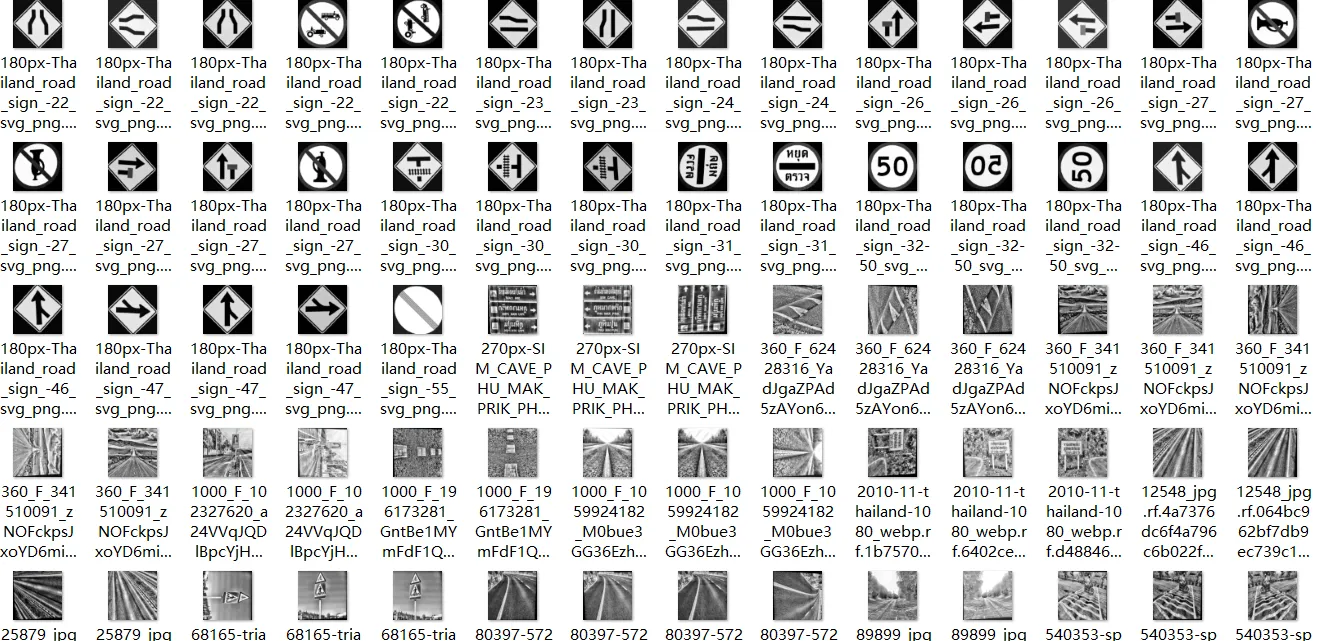Viewport: 1324px width, 641px height.
Task: Click the sign_-55_svg_png file name
Action: click(x=418, y=379)
